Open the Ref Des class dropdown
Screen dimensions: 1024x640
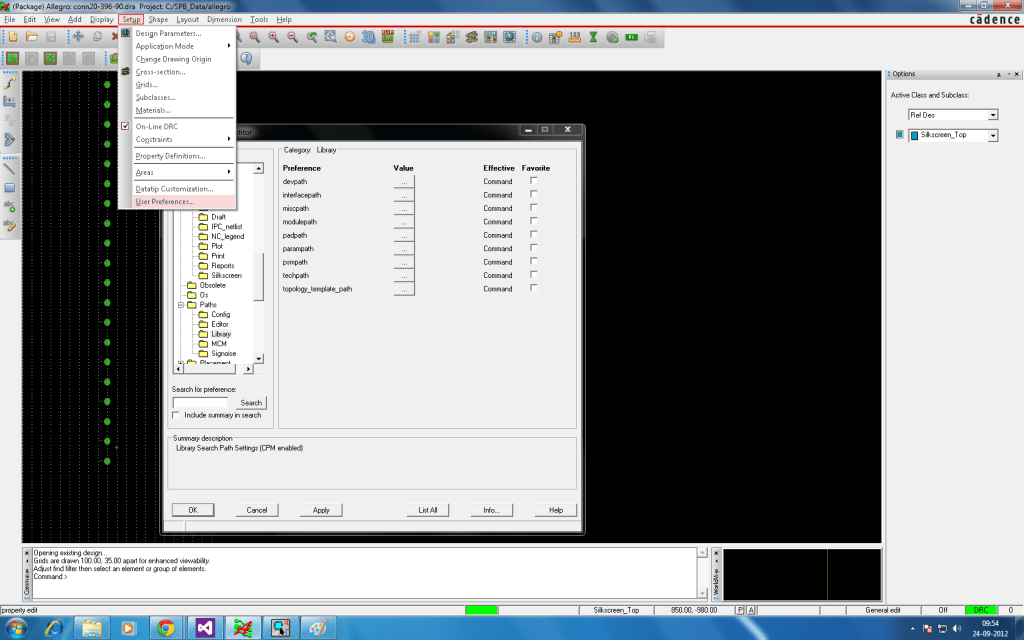[x=993, y=115]
